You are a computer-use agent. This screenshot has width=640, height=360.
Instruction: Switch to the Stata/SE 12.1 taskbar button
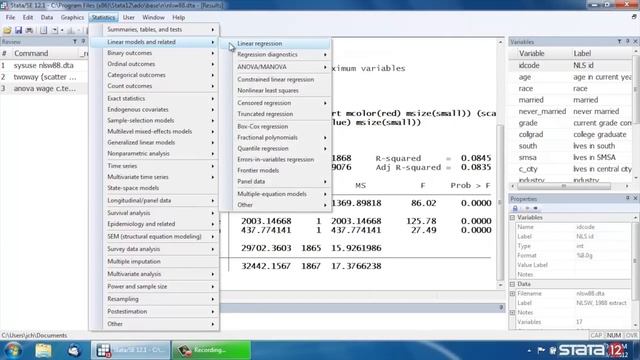130,350
